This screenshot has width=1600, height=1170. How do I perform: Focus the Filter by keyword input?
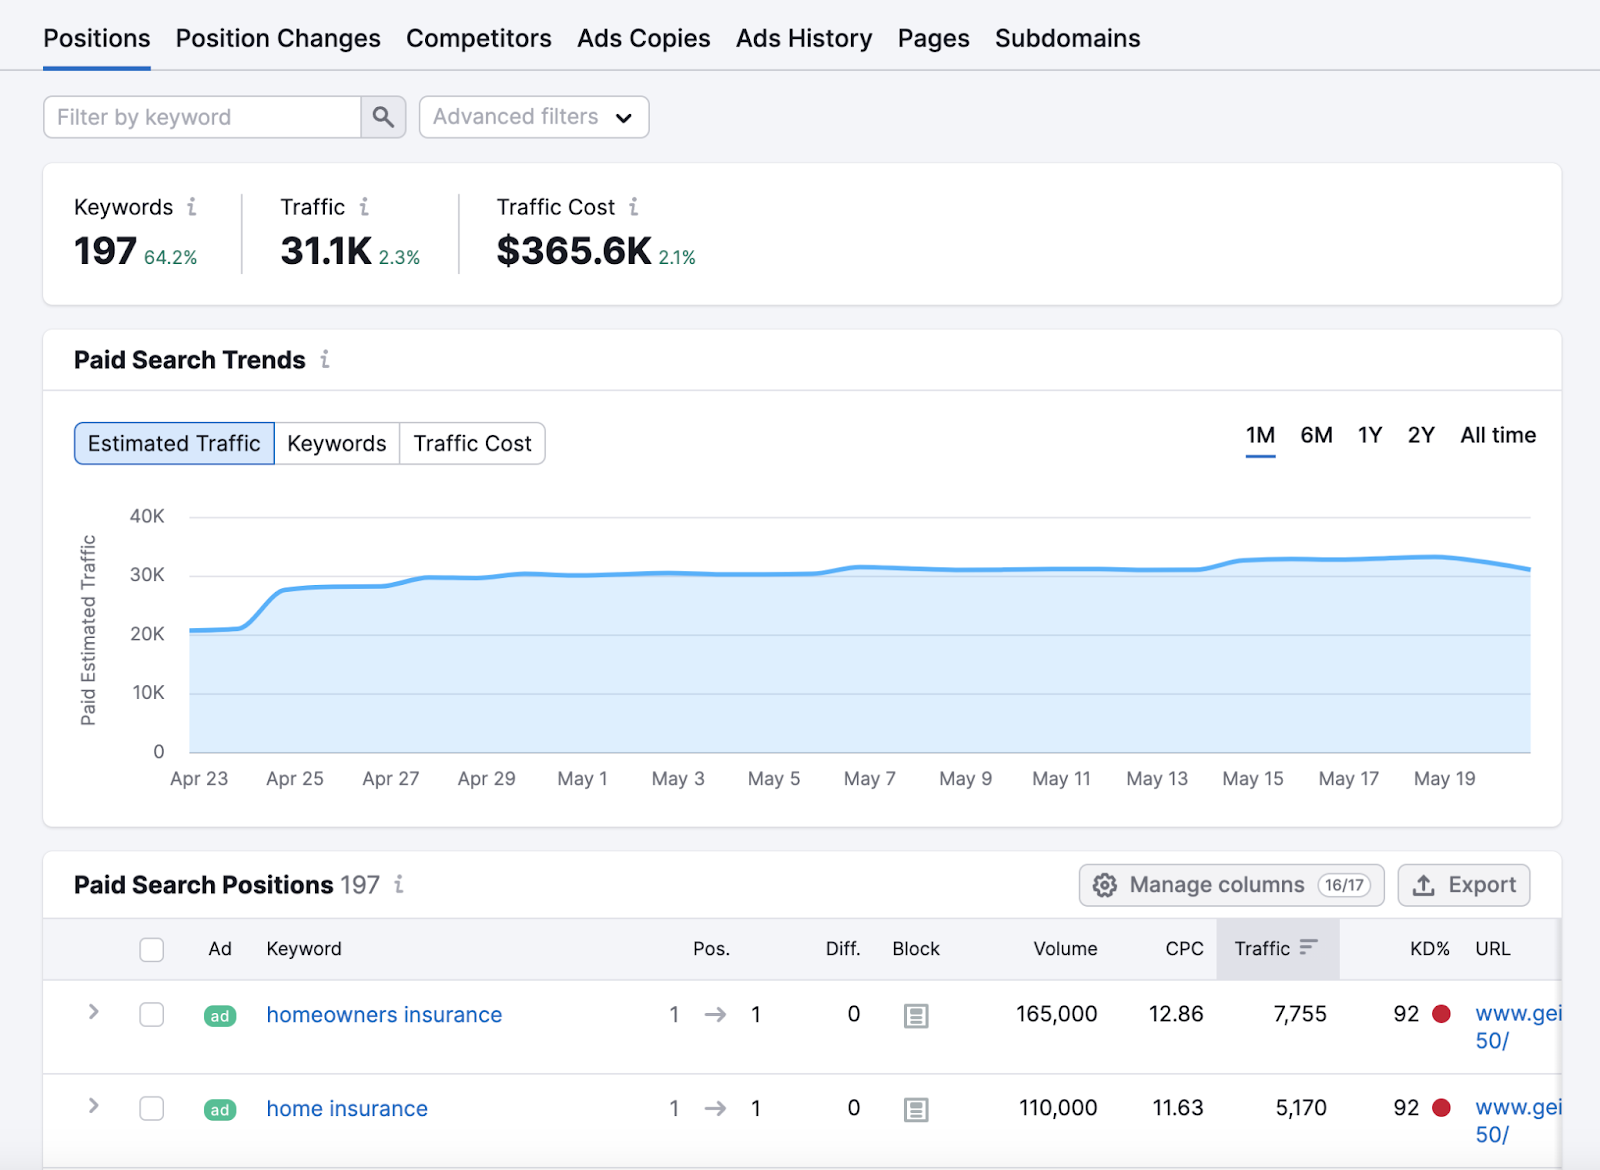click(202, 117)
